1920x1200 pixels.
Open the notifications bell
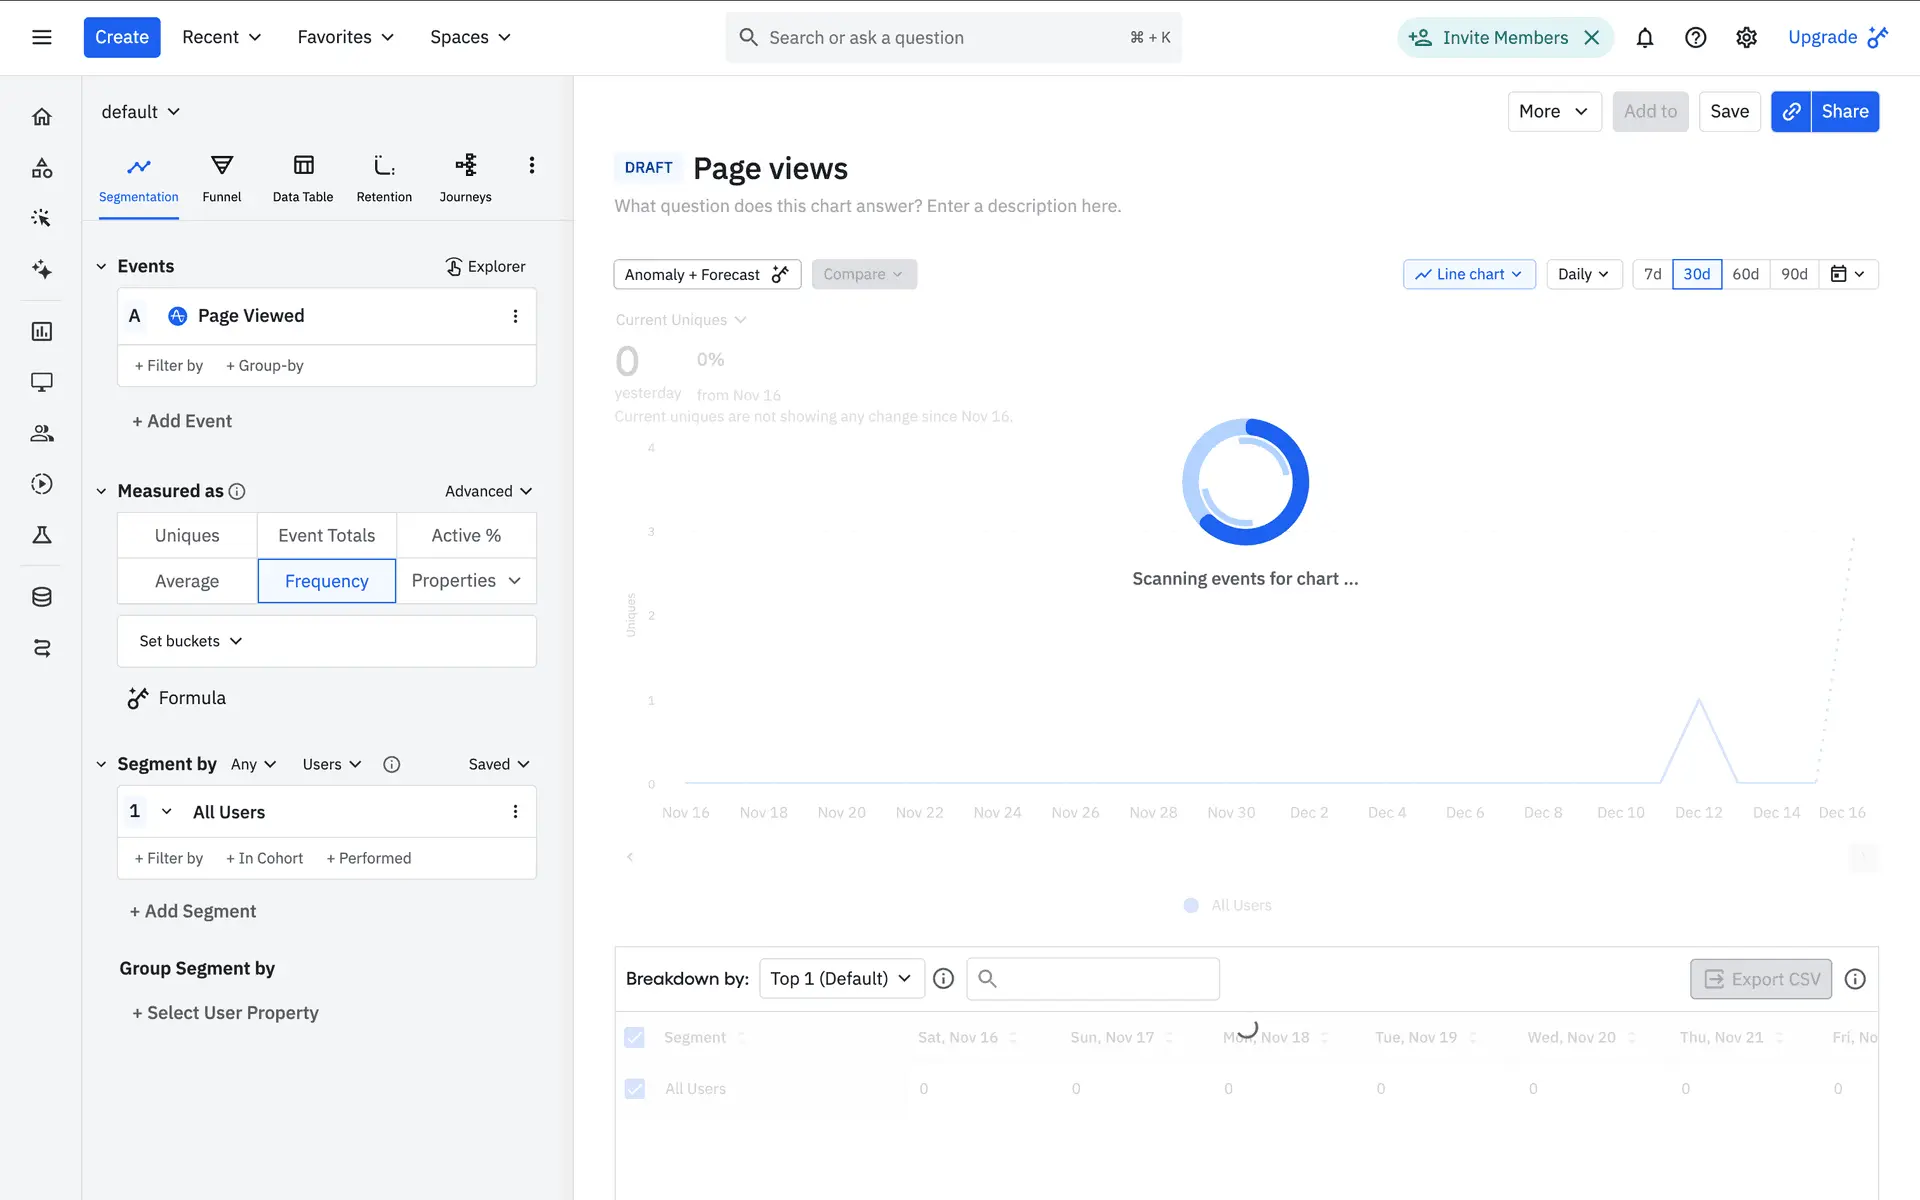(x=1644, y=38)
